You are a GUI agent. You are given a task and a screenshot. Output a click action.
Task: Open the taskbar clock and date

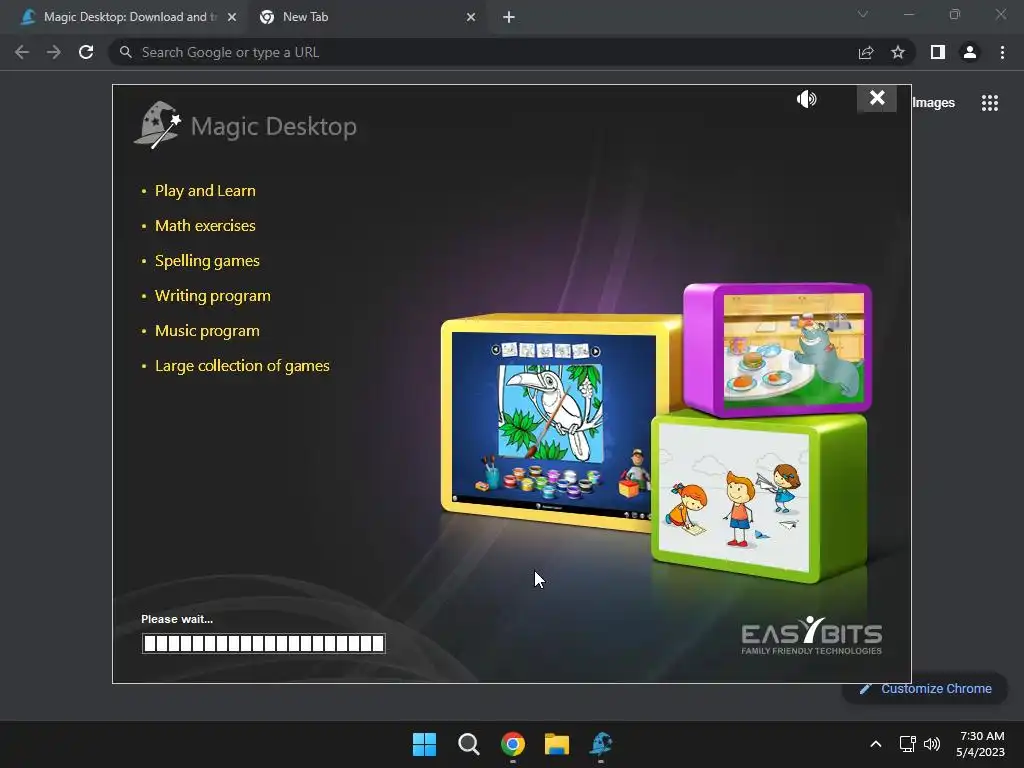(981, 744)
